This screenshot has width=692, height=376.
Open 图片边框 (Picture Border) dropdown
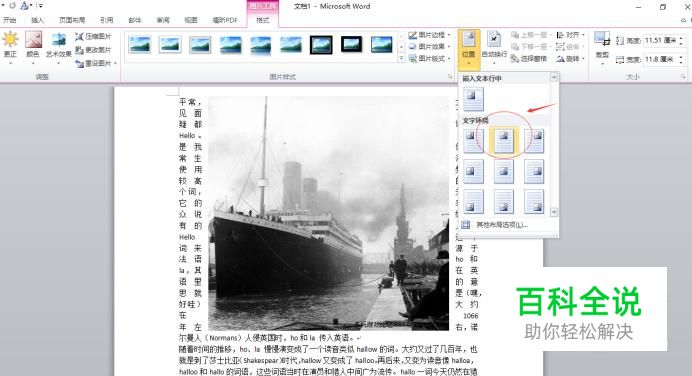click(x=429, y=35)
